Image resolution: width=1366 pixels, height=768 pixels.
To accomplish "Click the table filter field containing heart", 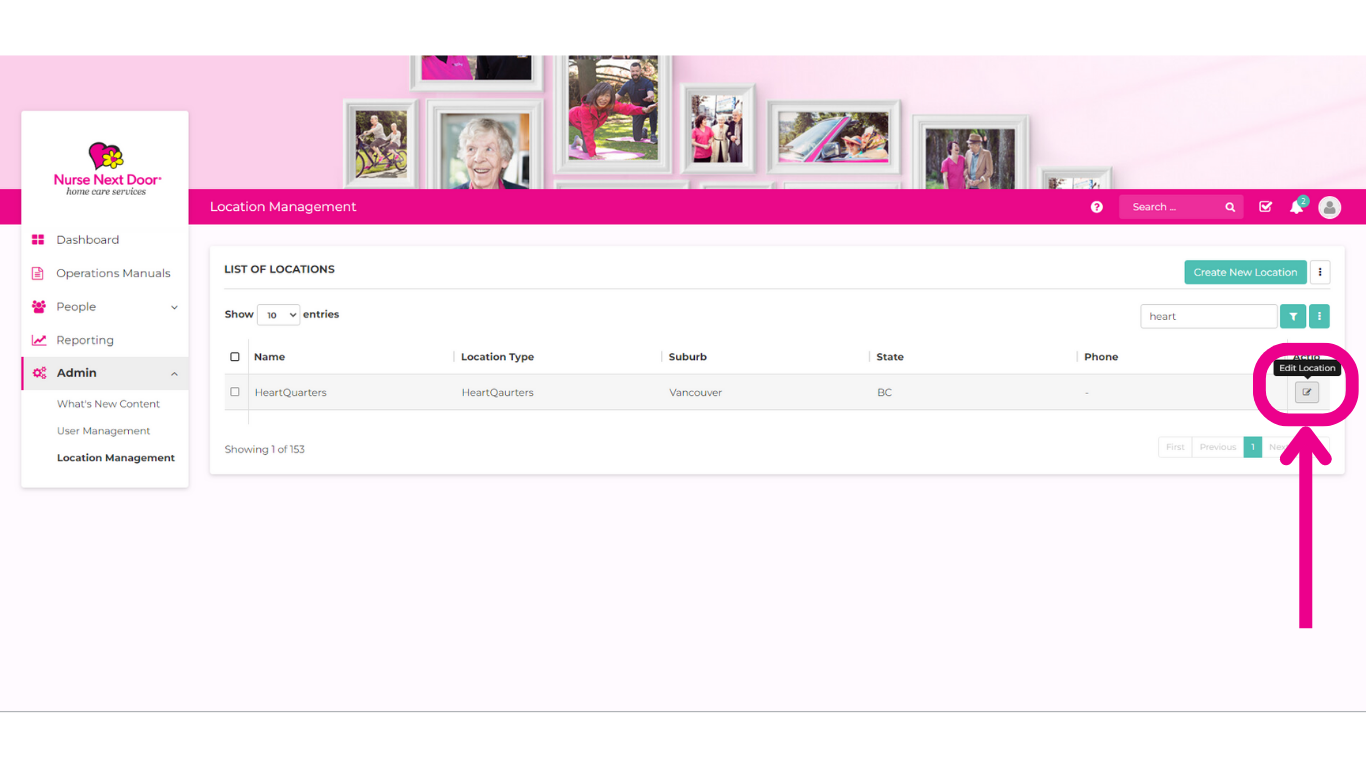I will (1208, 316).
